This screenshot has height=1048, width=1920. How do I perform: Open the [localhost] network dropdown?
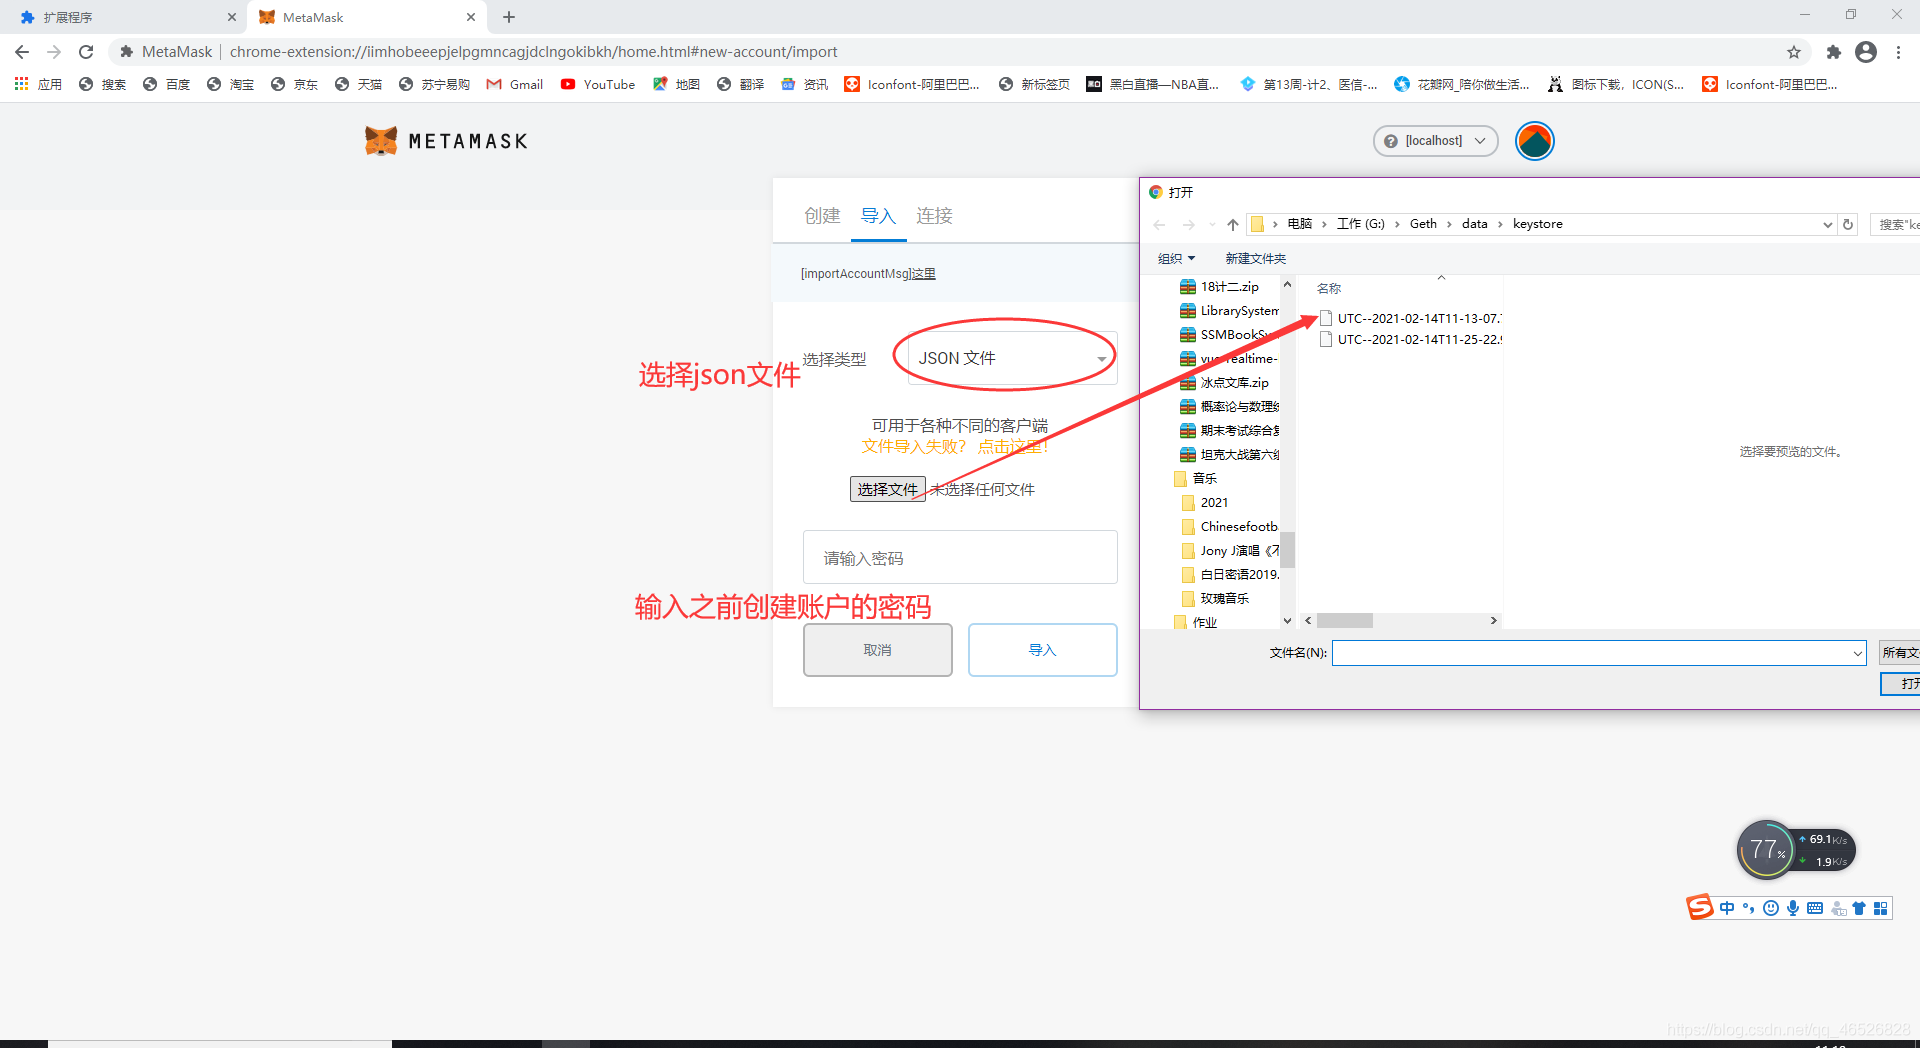[x=1436, y=141]
